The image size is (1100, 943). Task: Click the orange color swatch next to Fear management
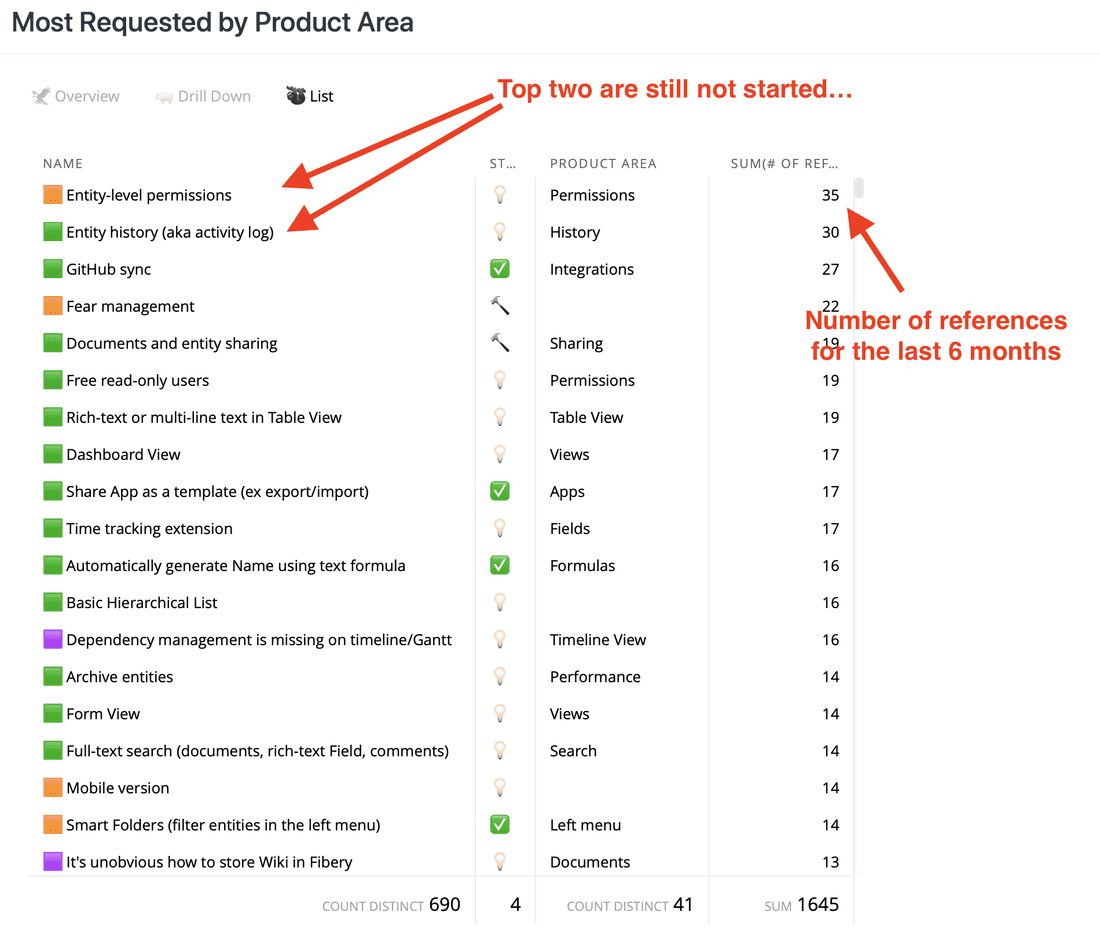[51, 305]
